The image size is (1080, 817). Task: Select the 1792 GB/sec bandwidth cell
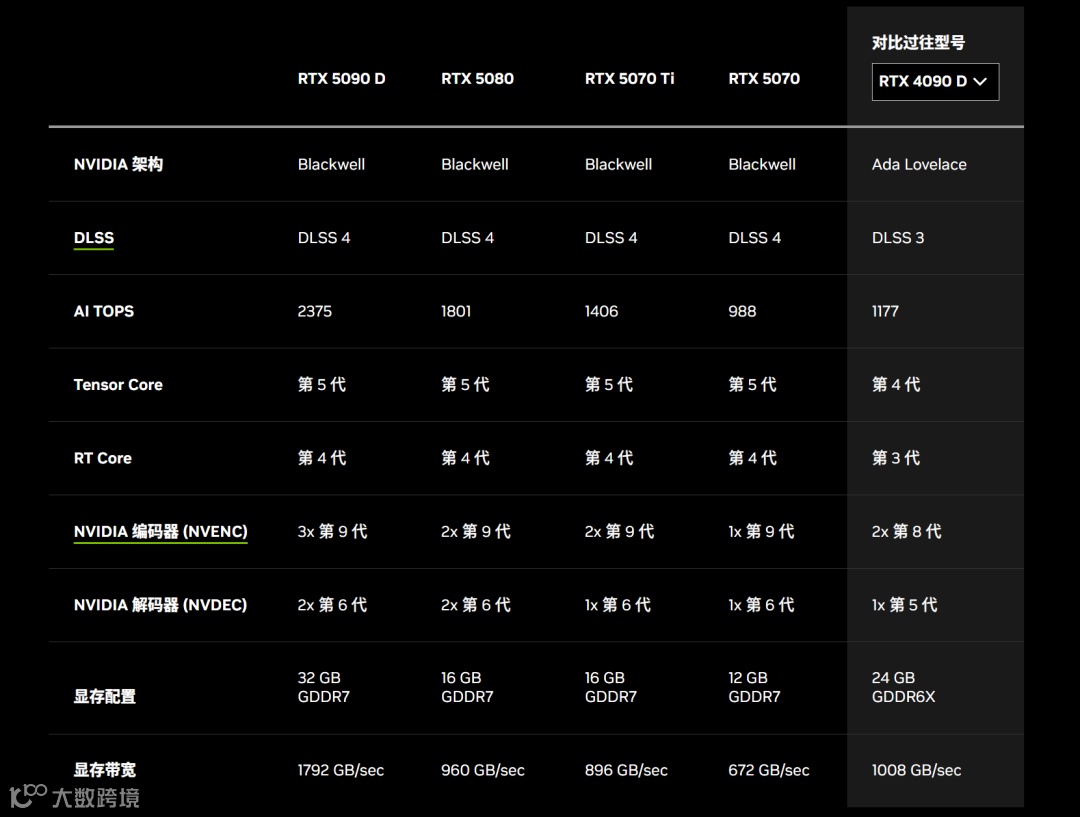(341, 770)
